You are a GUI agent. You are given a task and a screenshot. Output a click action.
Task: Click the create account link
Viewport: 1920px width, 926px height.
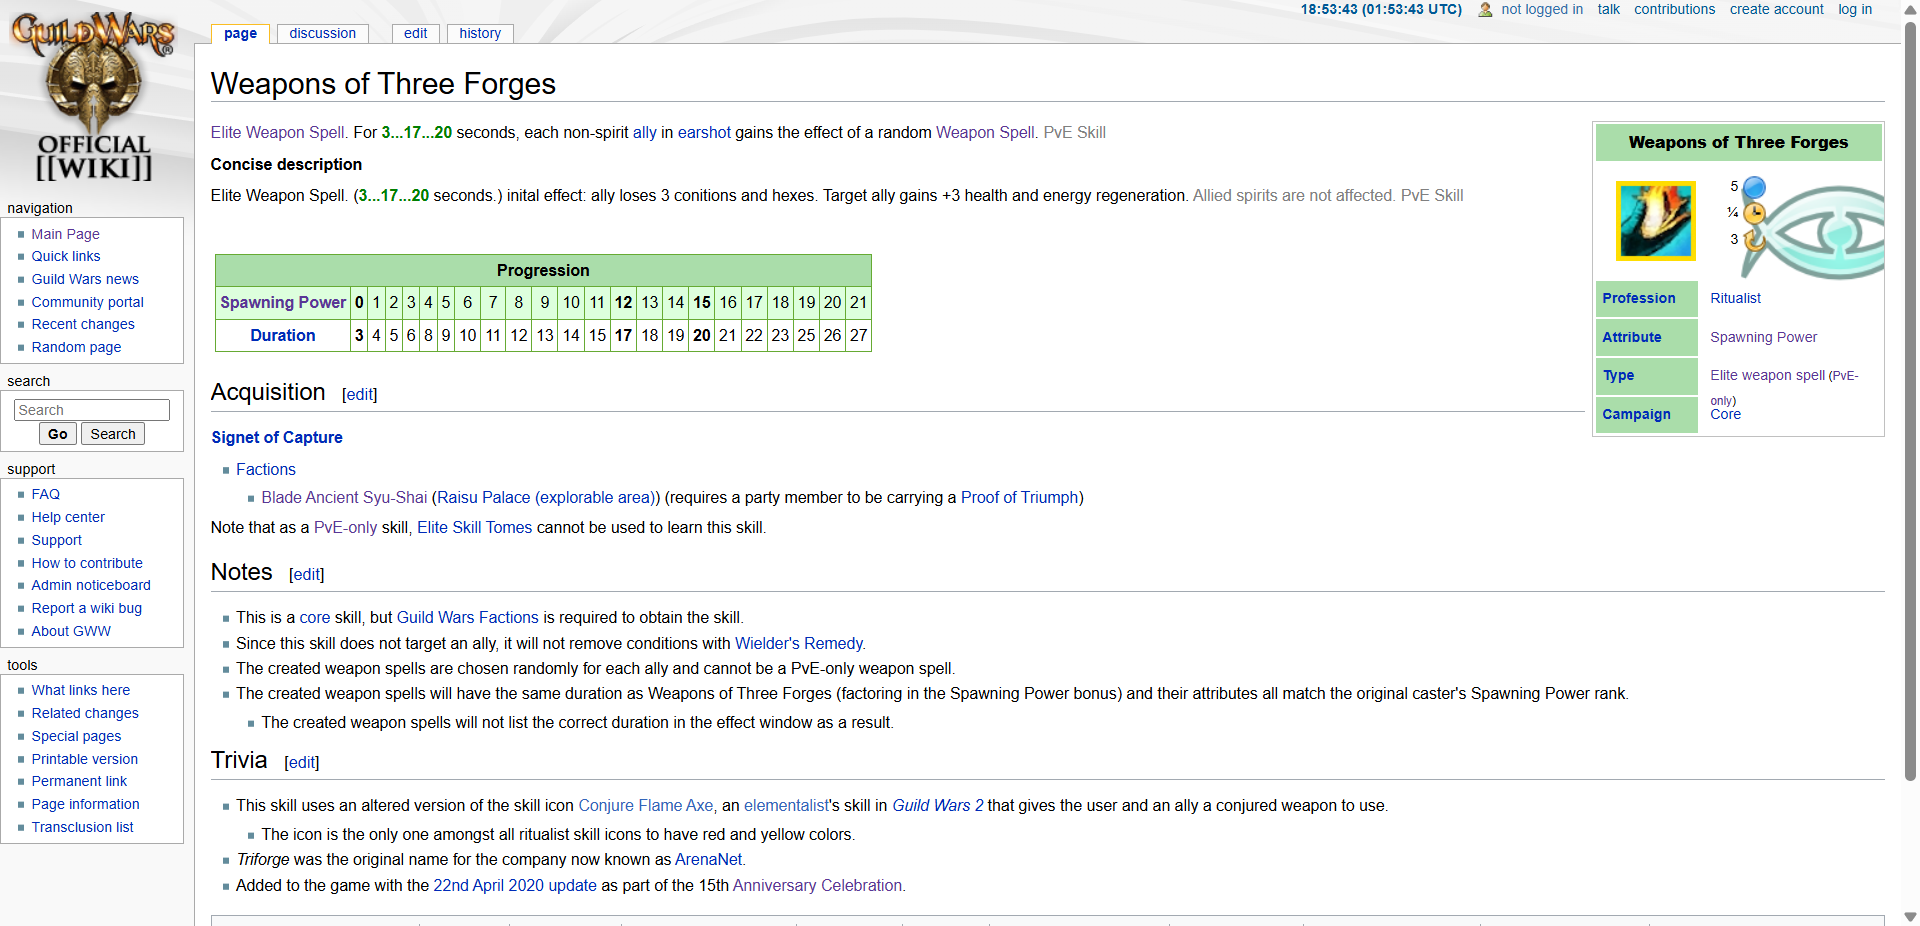click(x=1776, y=9)
